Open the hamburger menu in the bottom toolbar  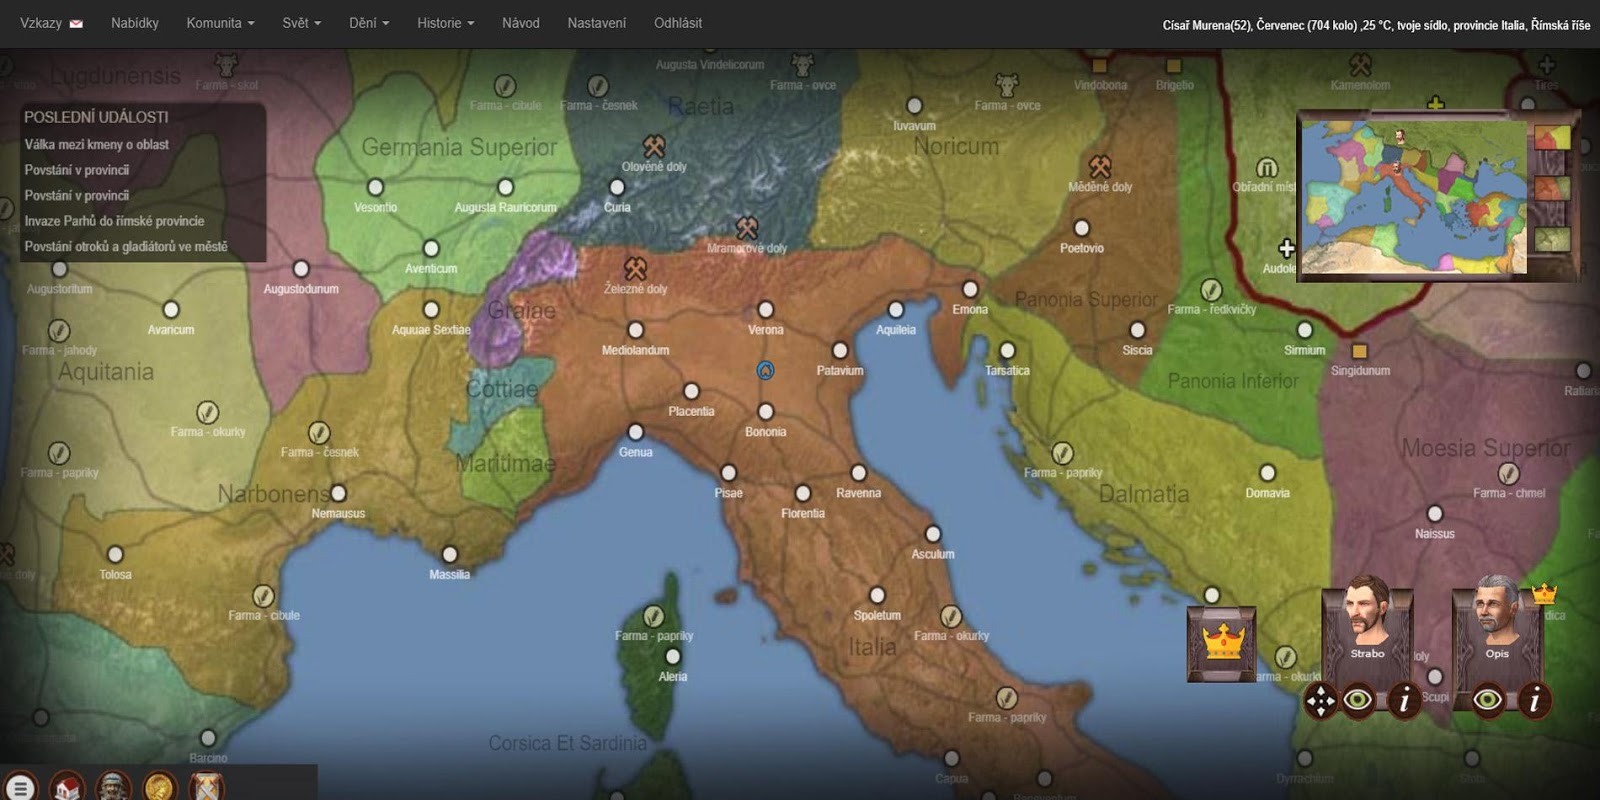[x=20, y=788]
